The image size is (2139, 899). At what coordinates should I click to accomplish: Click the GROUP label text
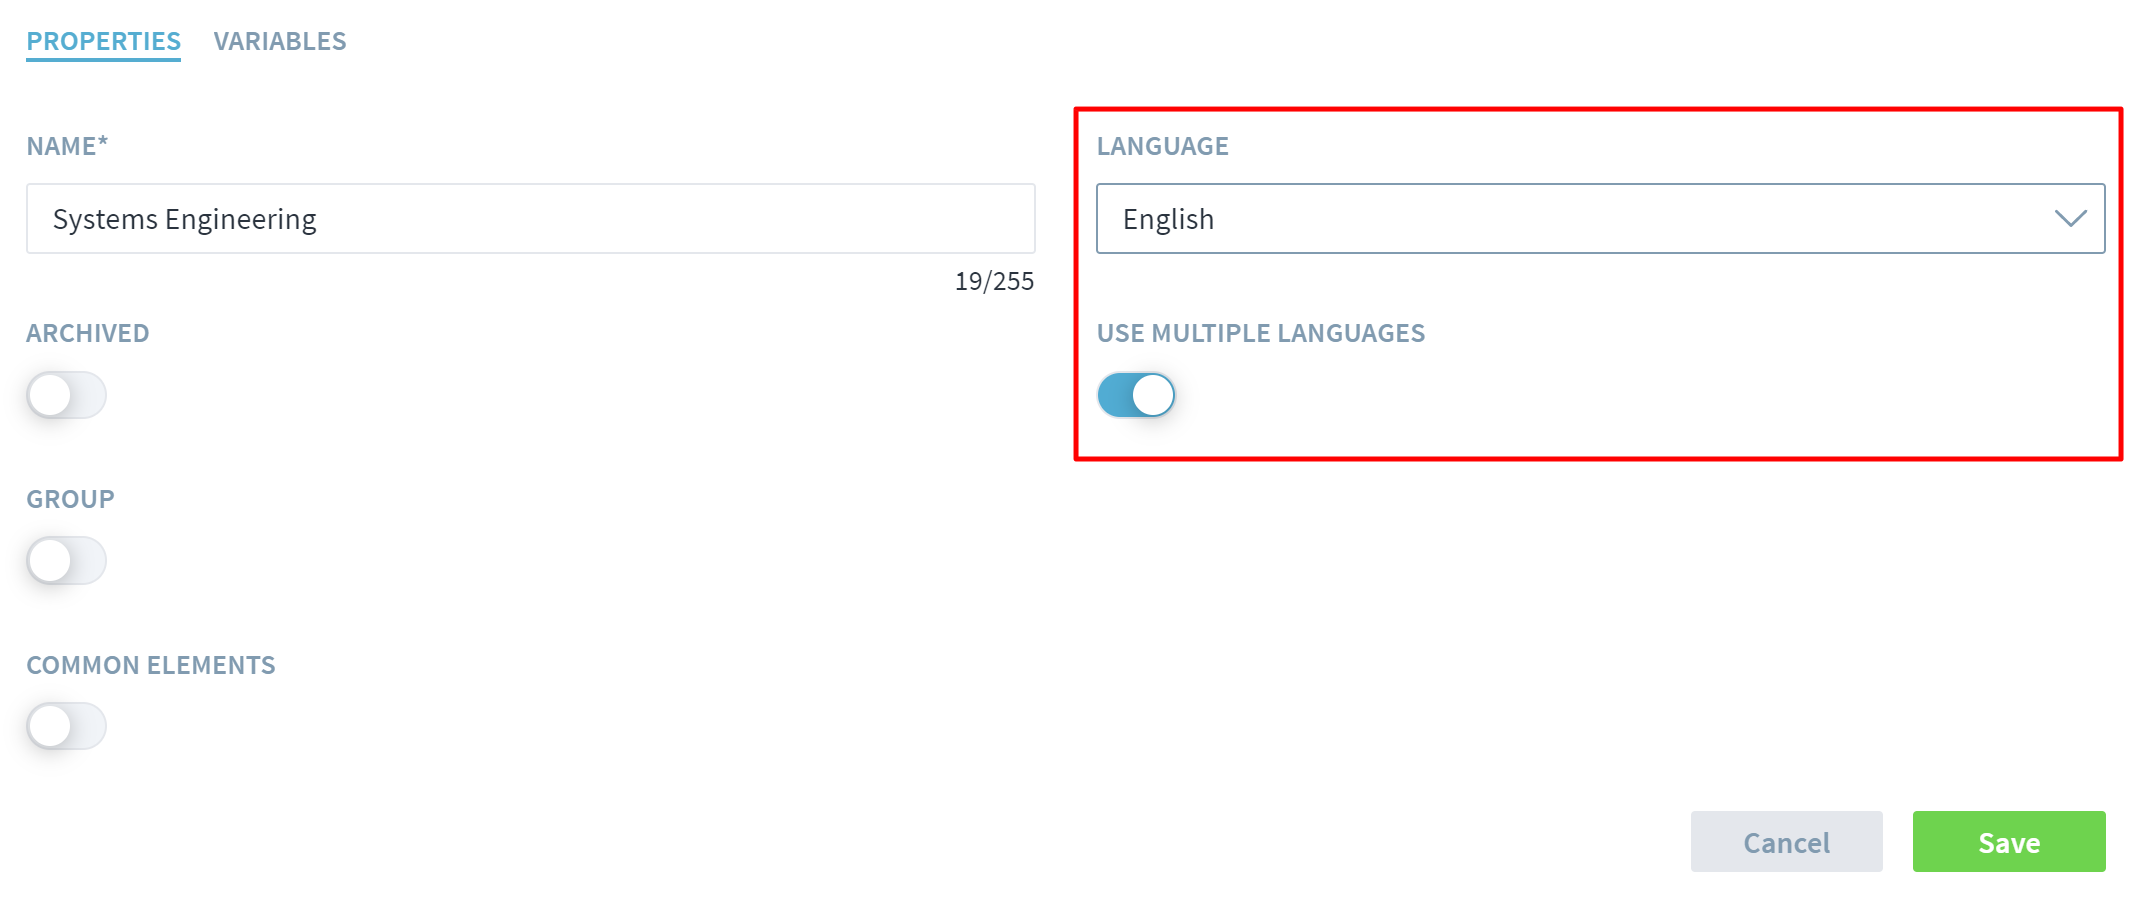pyautogui.click(x=70, y=499)
